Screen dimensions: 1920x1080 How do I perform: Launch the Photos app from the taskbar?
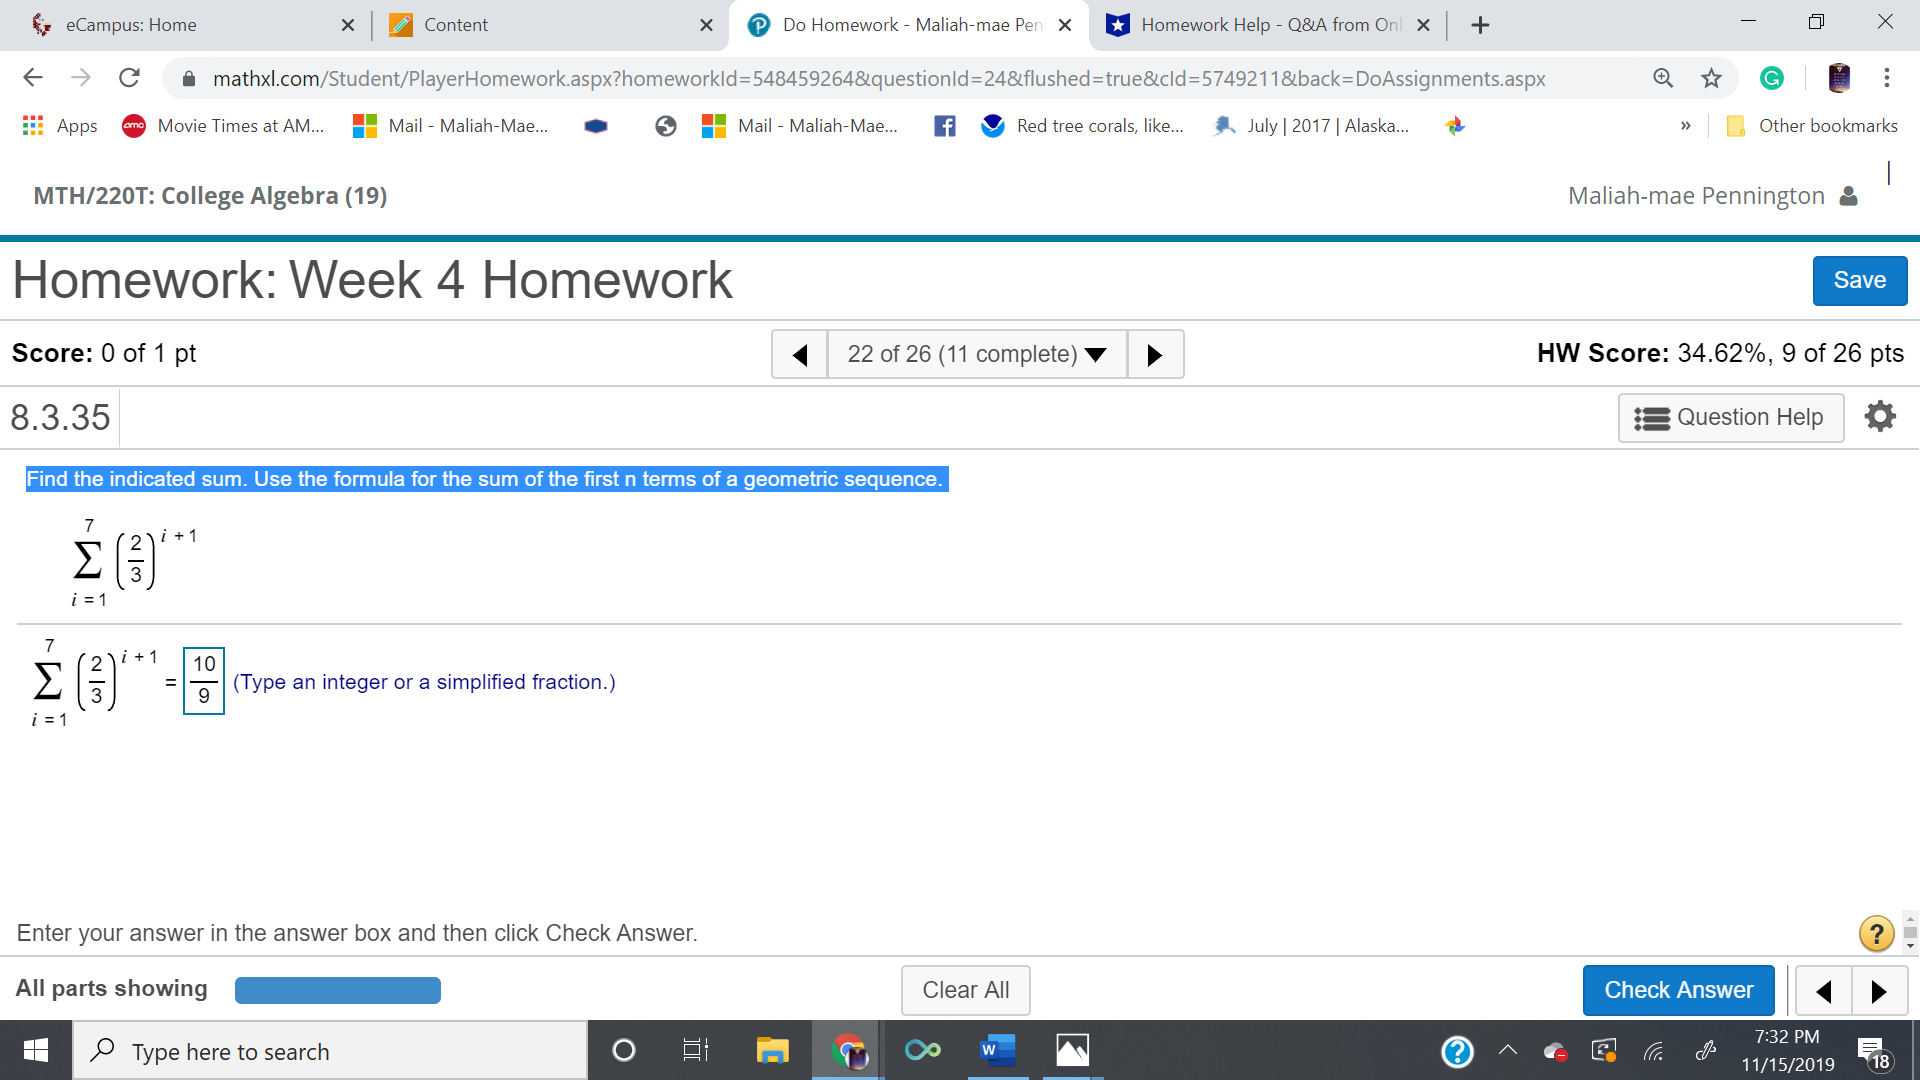1071,1050
